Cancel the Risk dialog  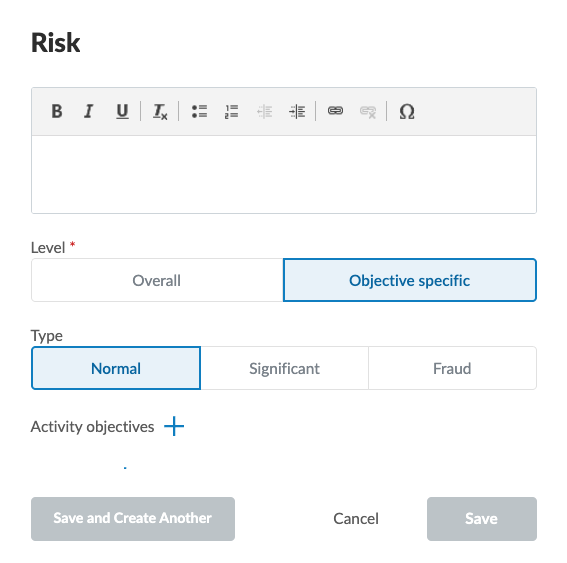tap(356, 519)
